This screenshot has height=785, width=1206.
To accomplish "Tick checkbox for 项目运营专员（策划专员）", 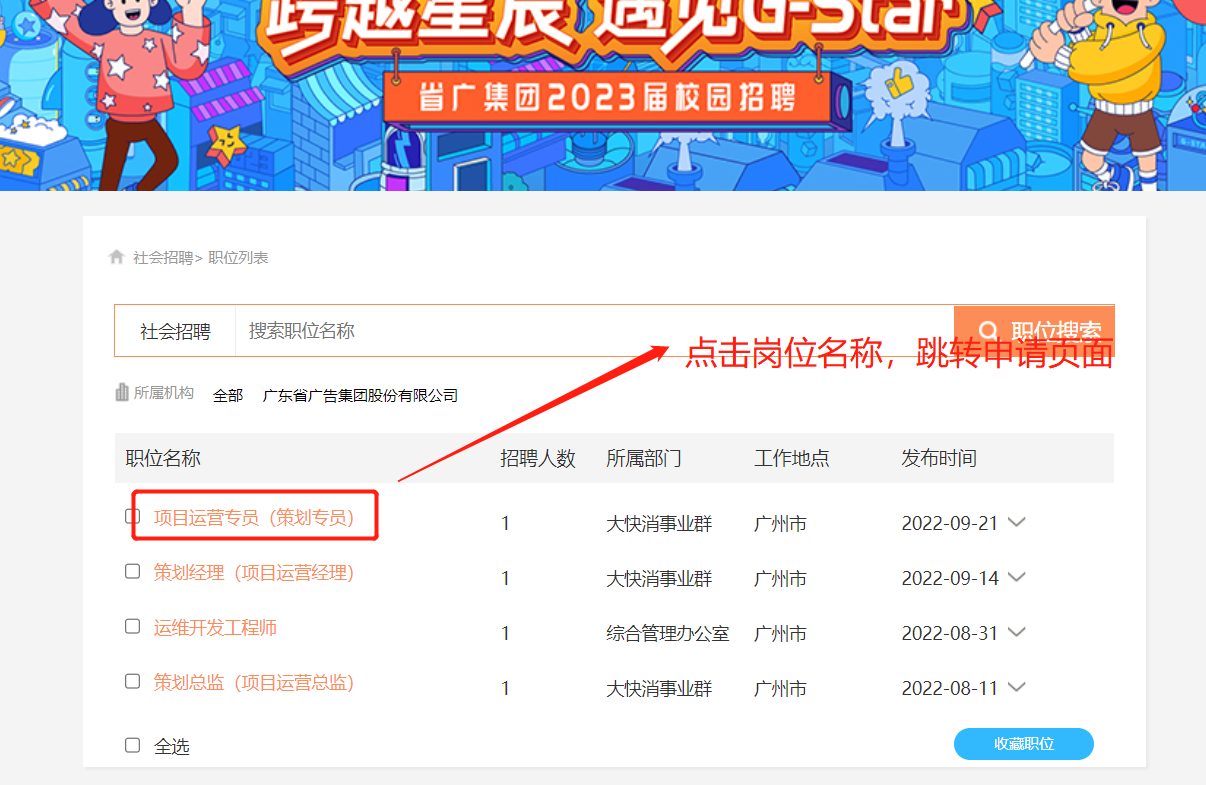I will point(132,517).
